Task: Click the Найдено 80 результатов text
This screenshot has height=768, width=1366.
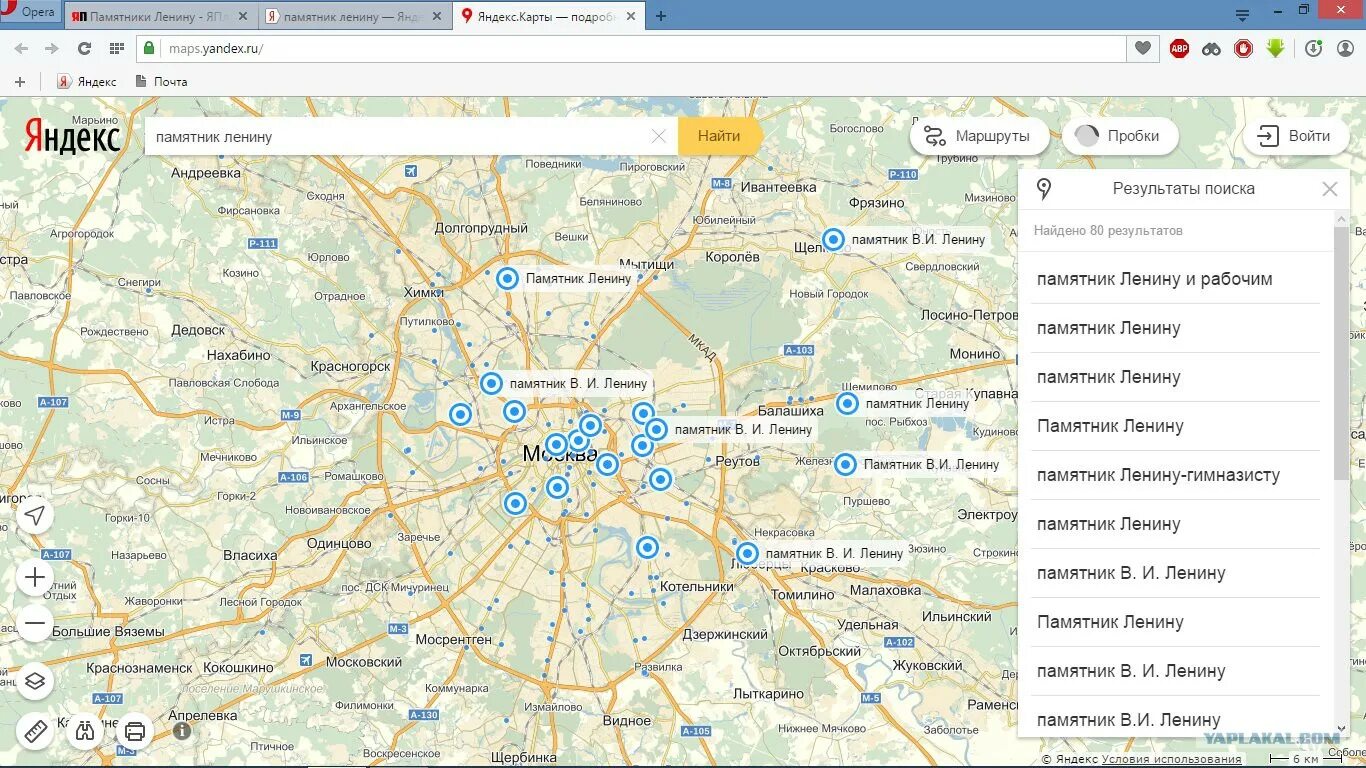Action: (x=1108, y=231)
